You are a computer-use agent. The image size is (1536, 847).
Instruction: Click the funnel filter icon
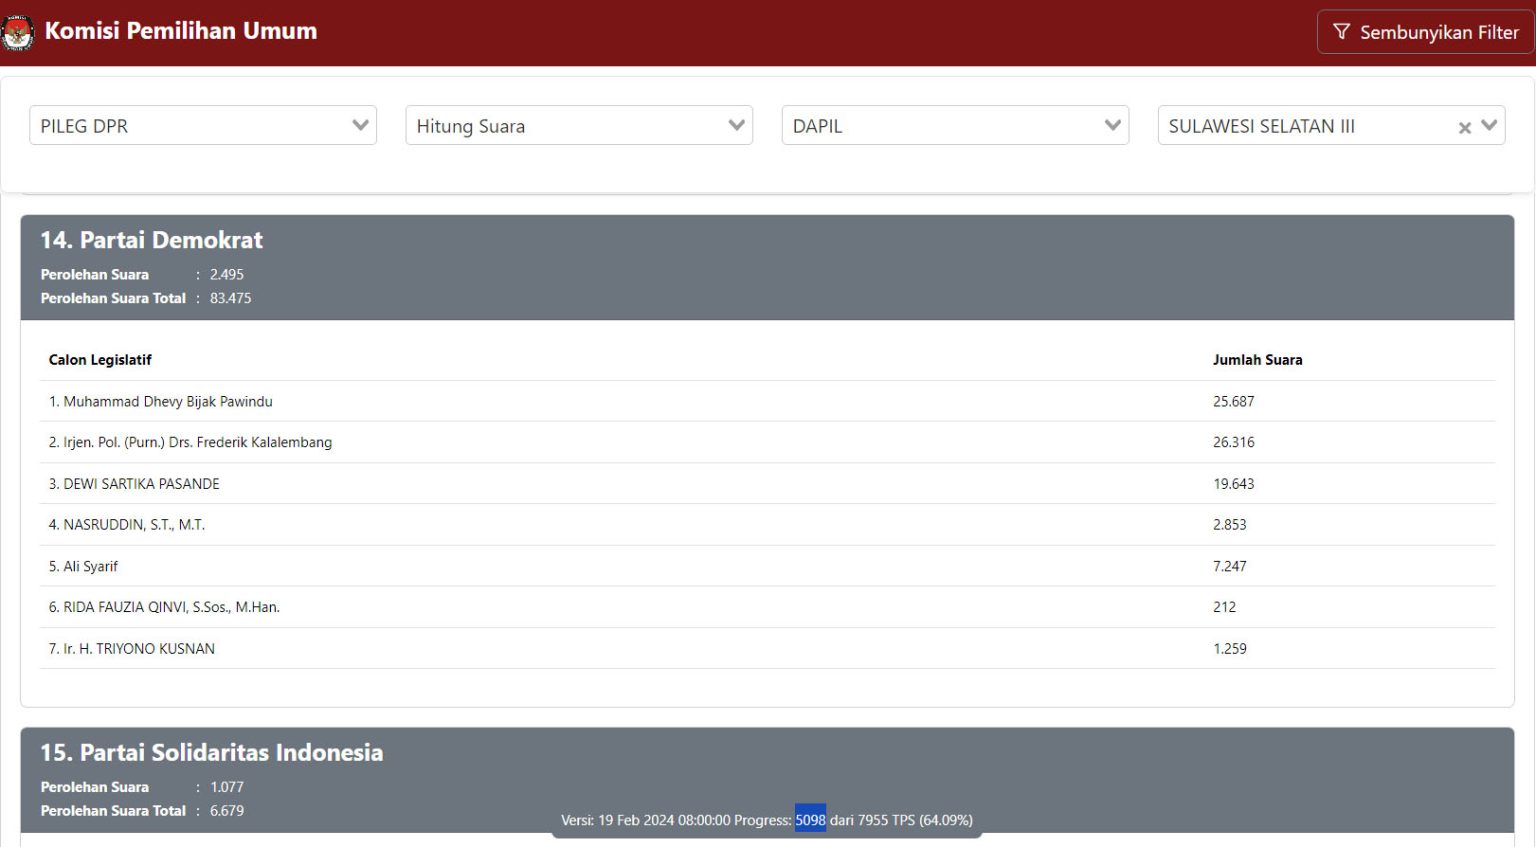tap(1342, 32)
